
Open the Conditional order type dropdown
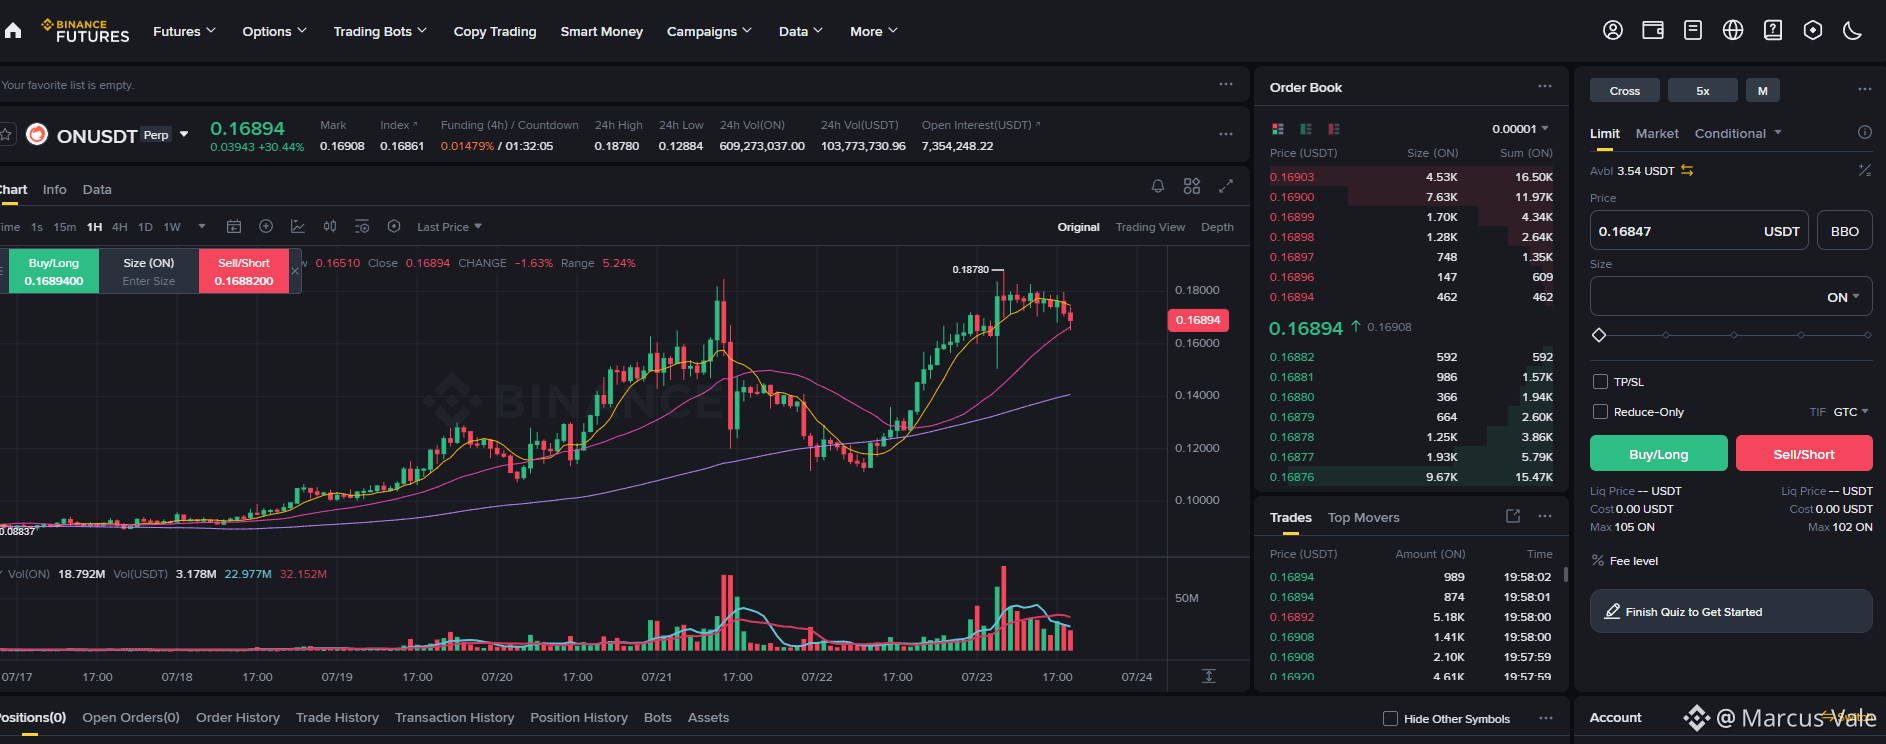point(1738,133)
